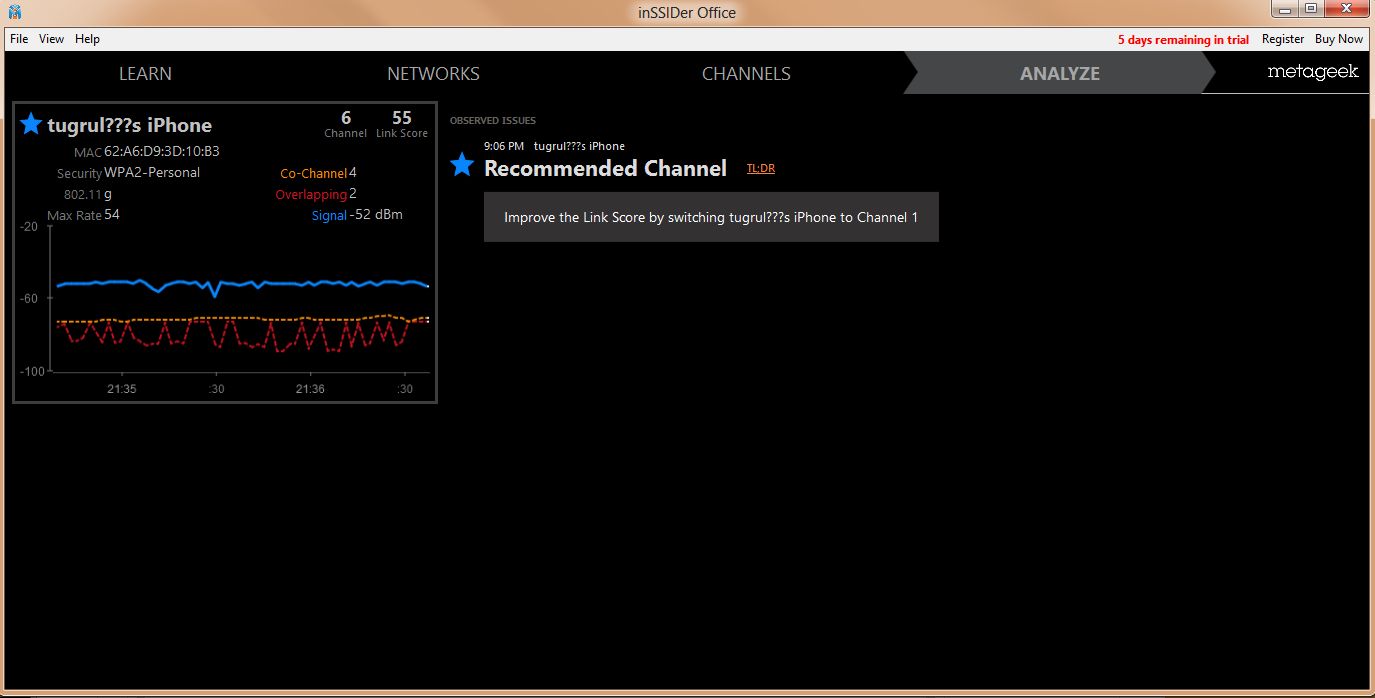Screen dimensions: 1375x698
Task: Click the tugrul???s iPhone network name in card
Action: [x=130, y=125]
